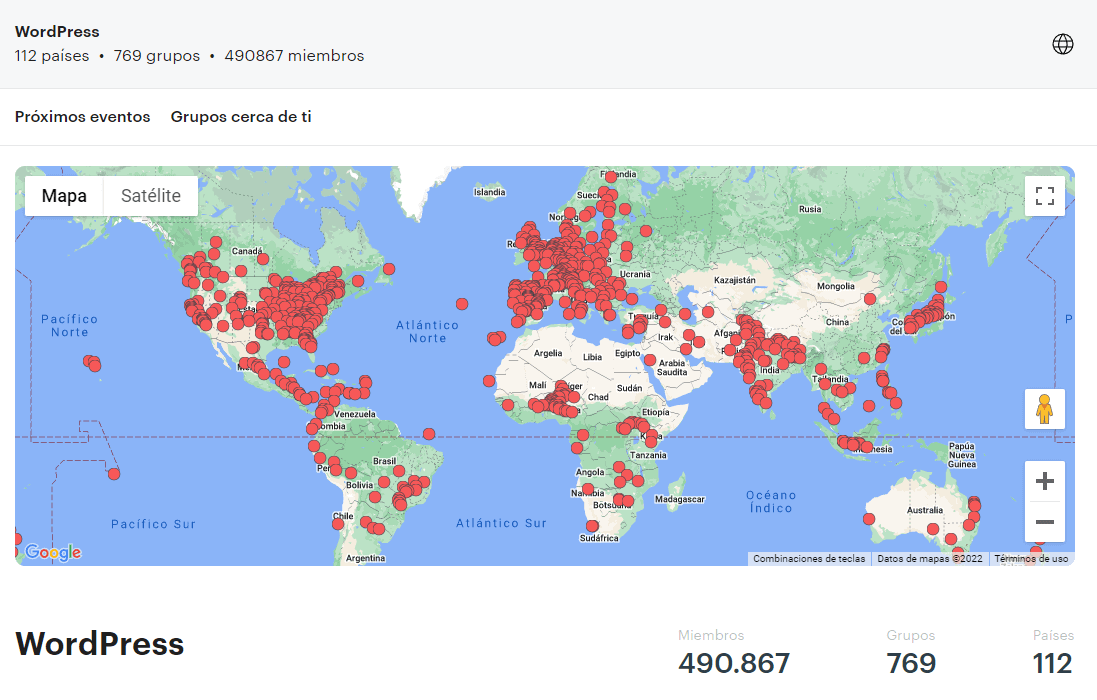Click the Términos de uso link
Screen dimensions: 1097x700
[x=1031, y=559]
